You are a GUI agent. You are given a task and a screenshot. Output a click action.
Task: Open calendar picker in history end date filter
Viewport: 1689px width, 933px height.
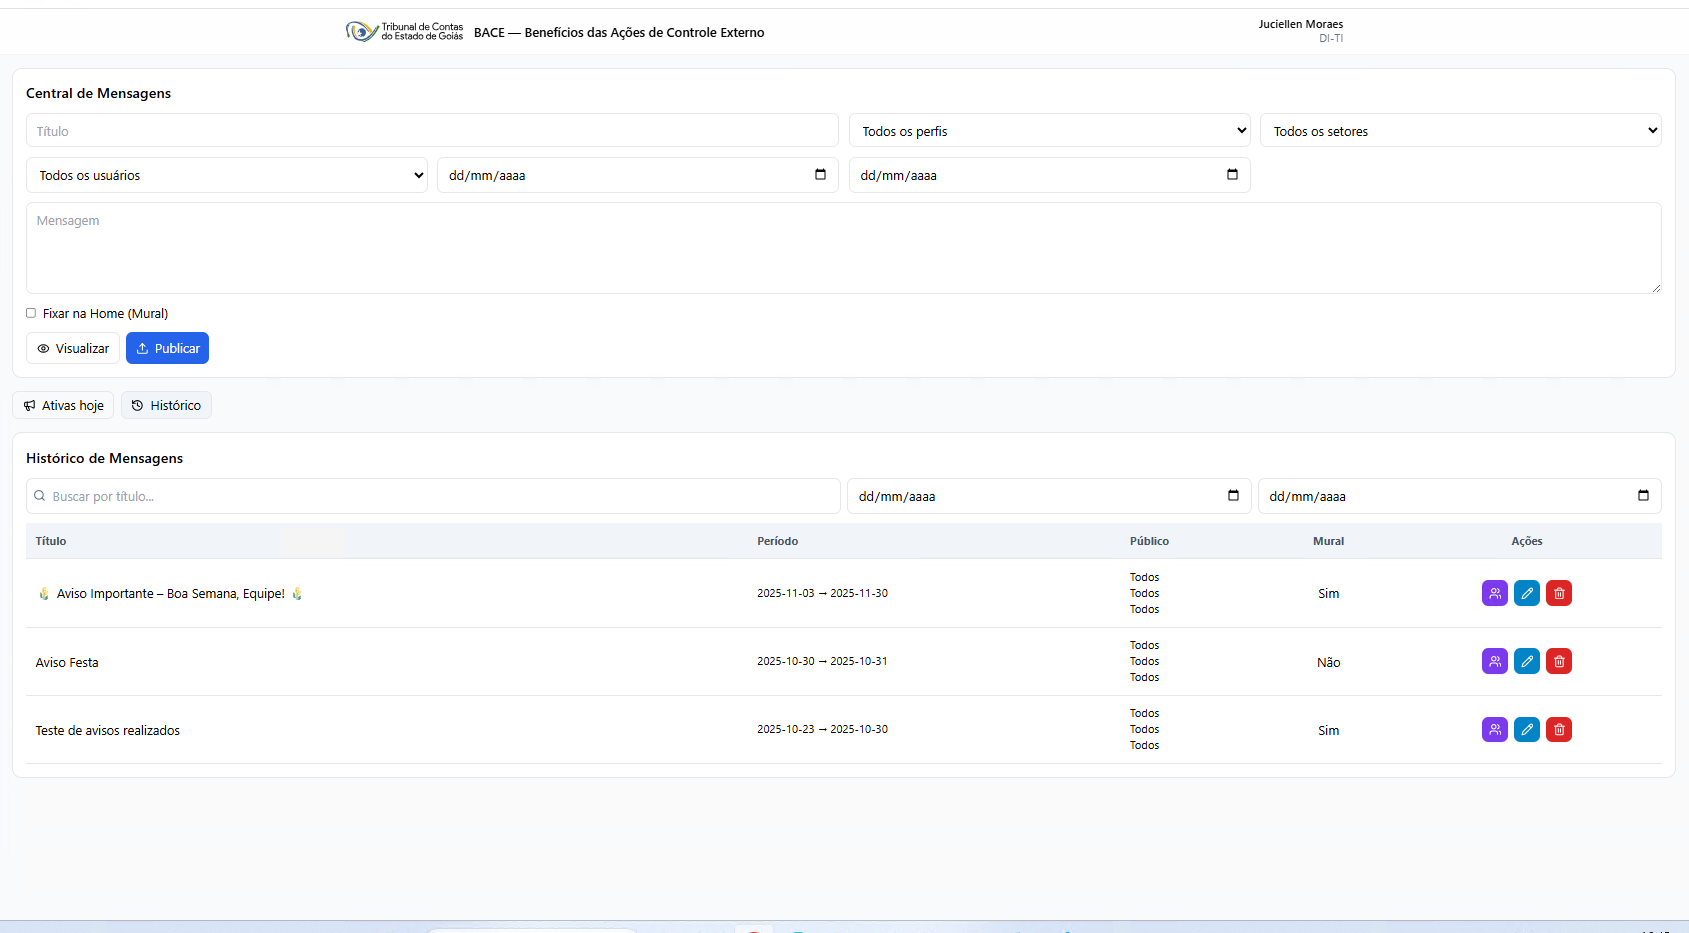pos(1642,496)
